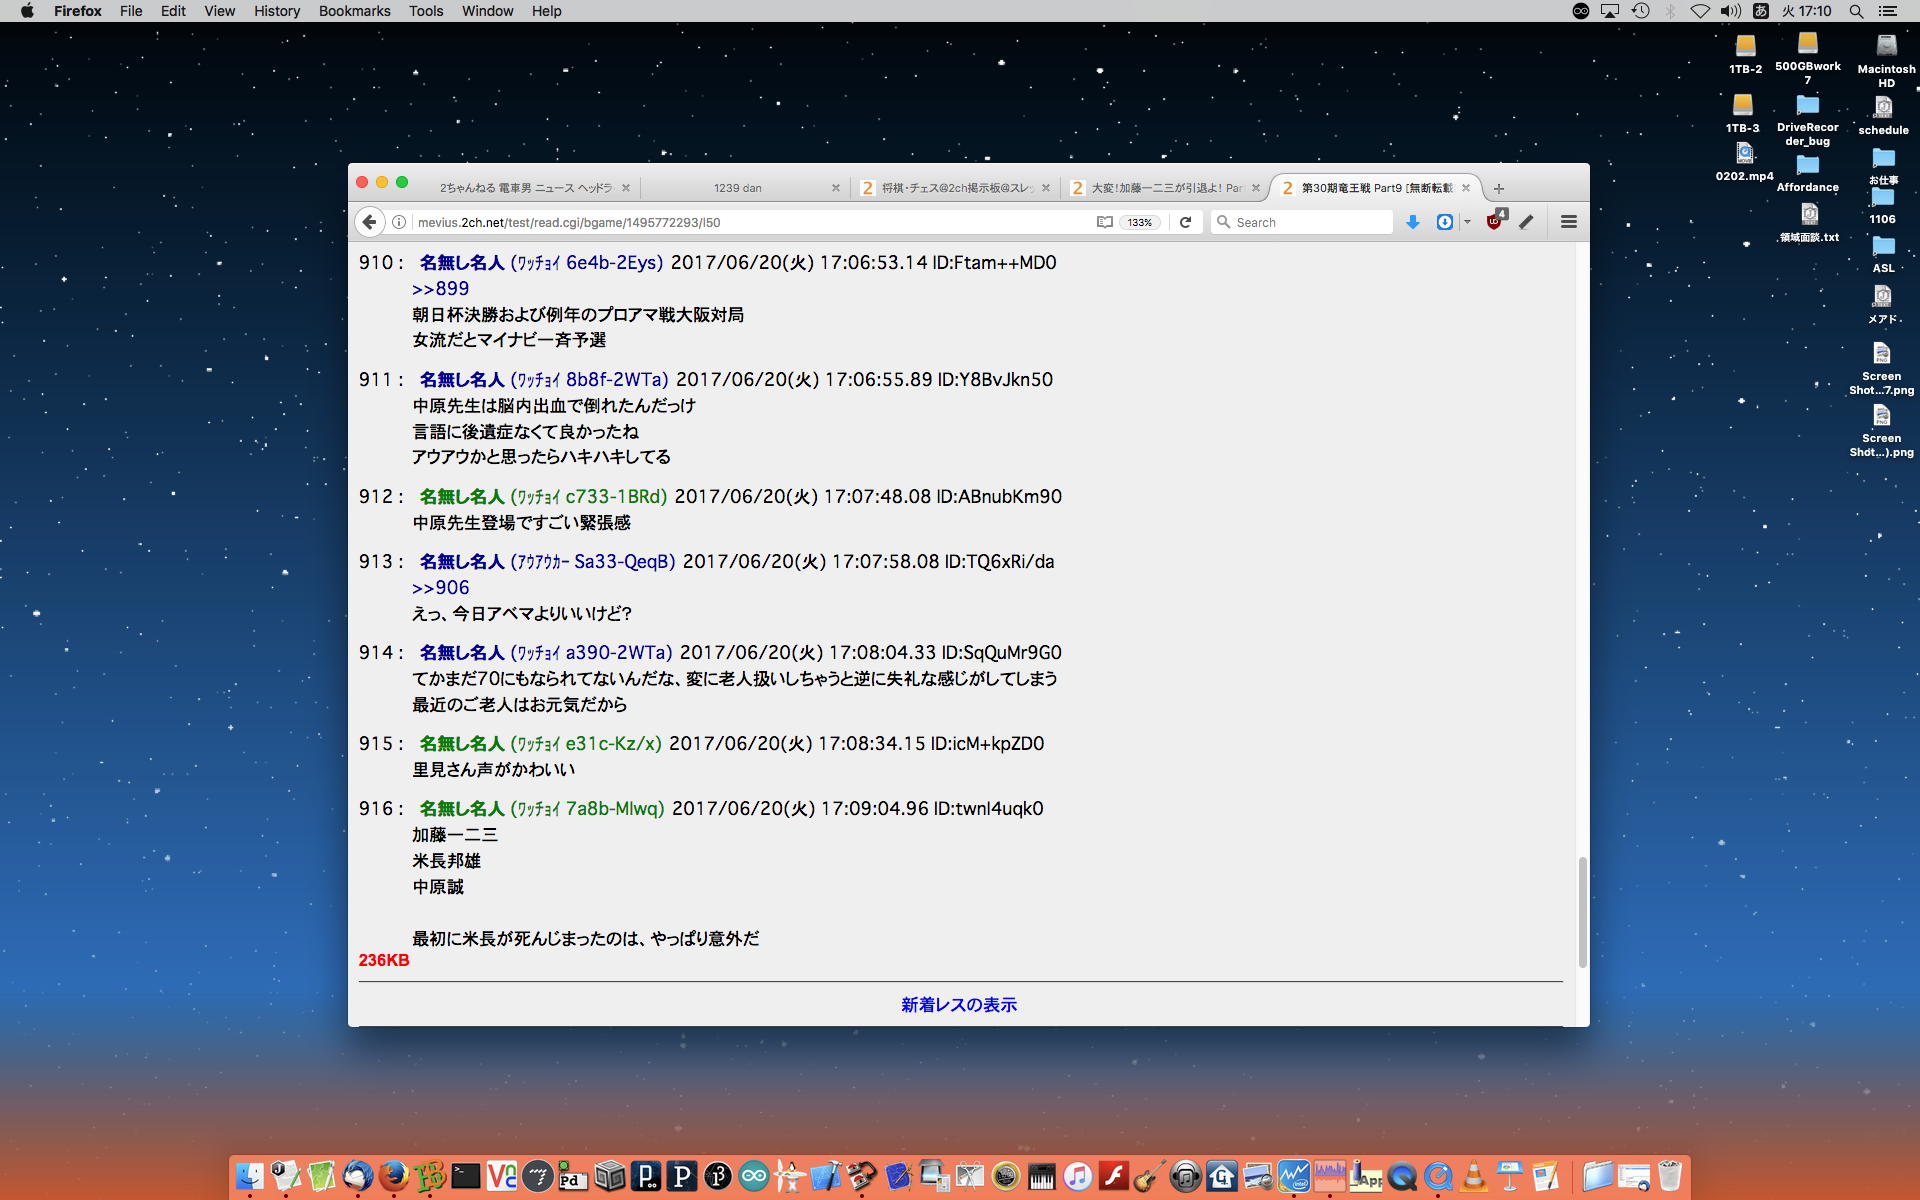Open a new tab with plus button
The height and width of the screenshot is (1200, 1920).
point(1498,188)
